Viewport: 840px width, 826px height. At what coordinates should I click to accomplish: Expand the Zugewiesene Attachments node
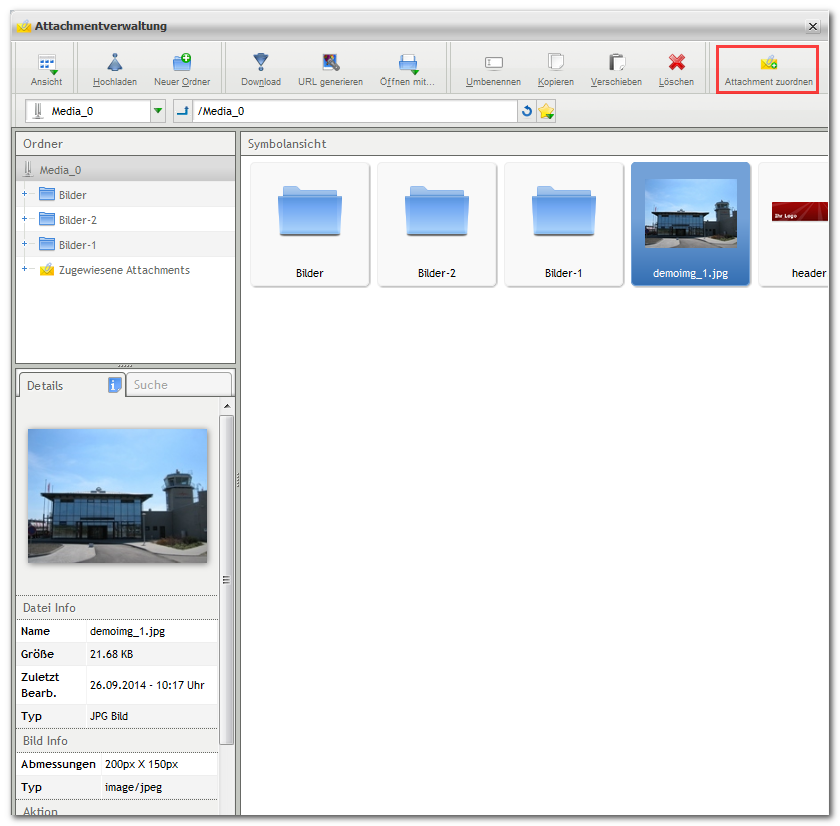click(x=24, y=269)
